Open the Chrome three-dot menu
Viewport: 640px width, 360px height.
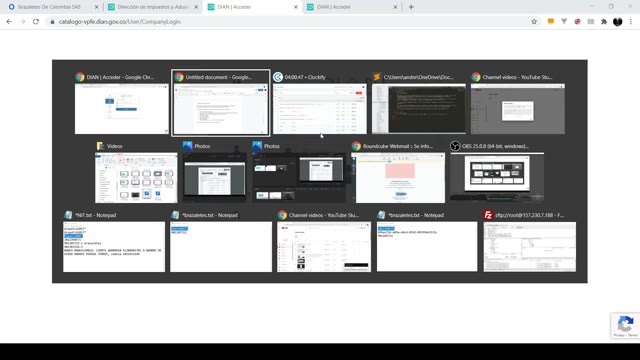coord(631,22)
